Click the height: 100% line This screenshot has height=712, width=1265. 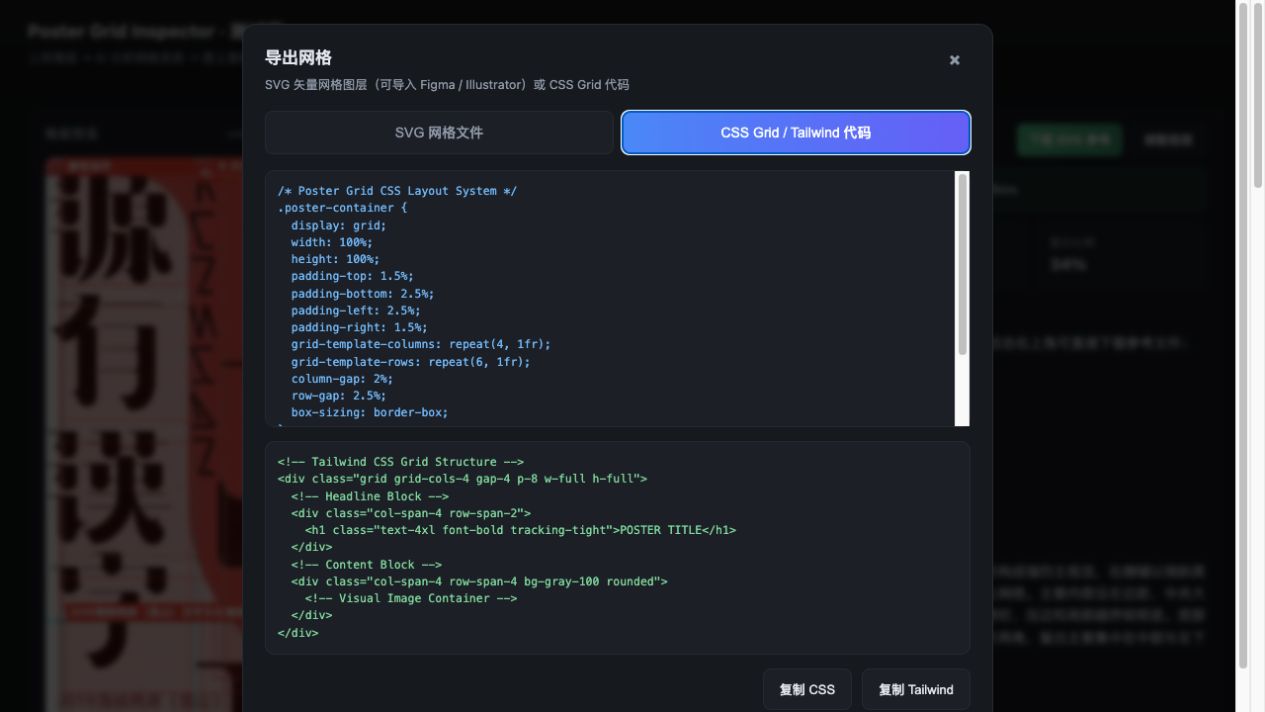pyautogui.click(x=335, y=259)
